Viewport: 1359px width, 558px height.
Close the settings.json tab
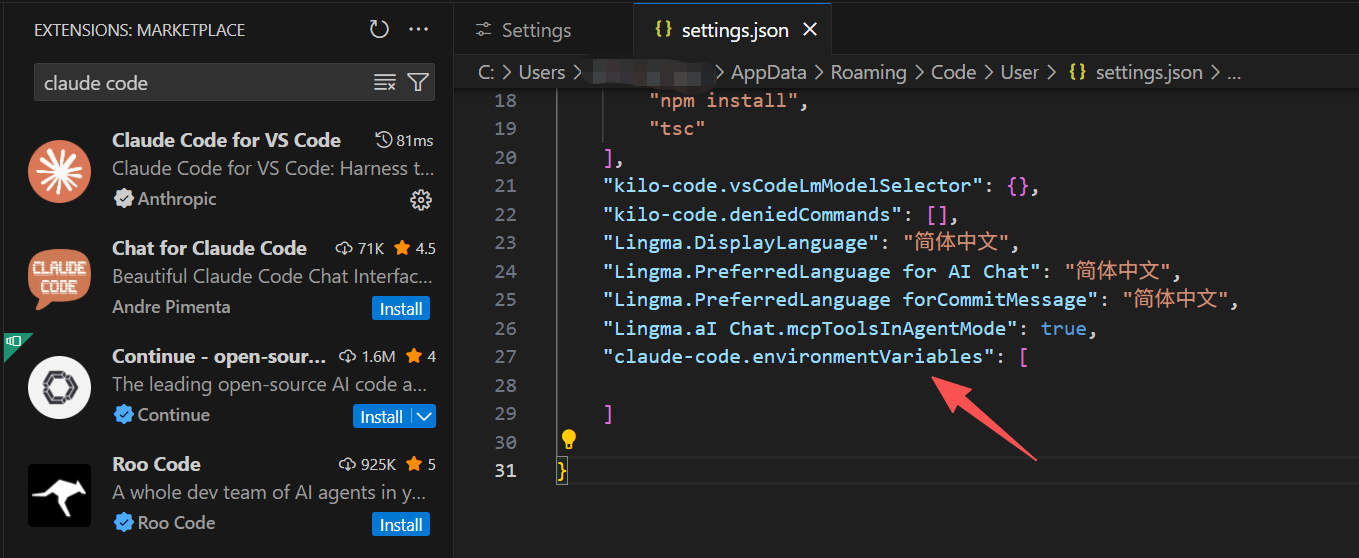coord(810,30)
